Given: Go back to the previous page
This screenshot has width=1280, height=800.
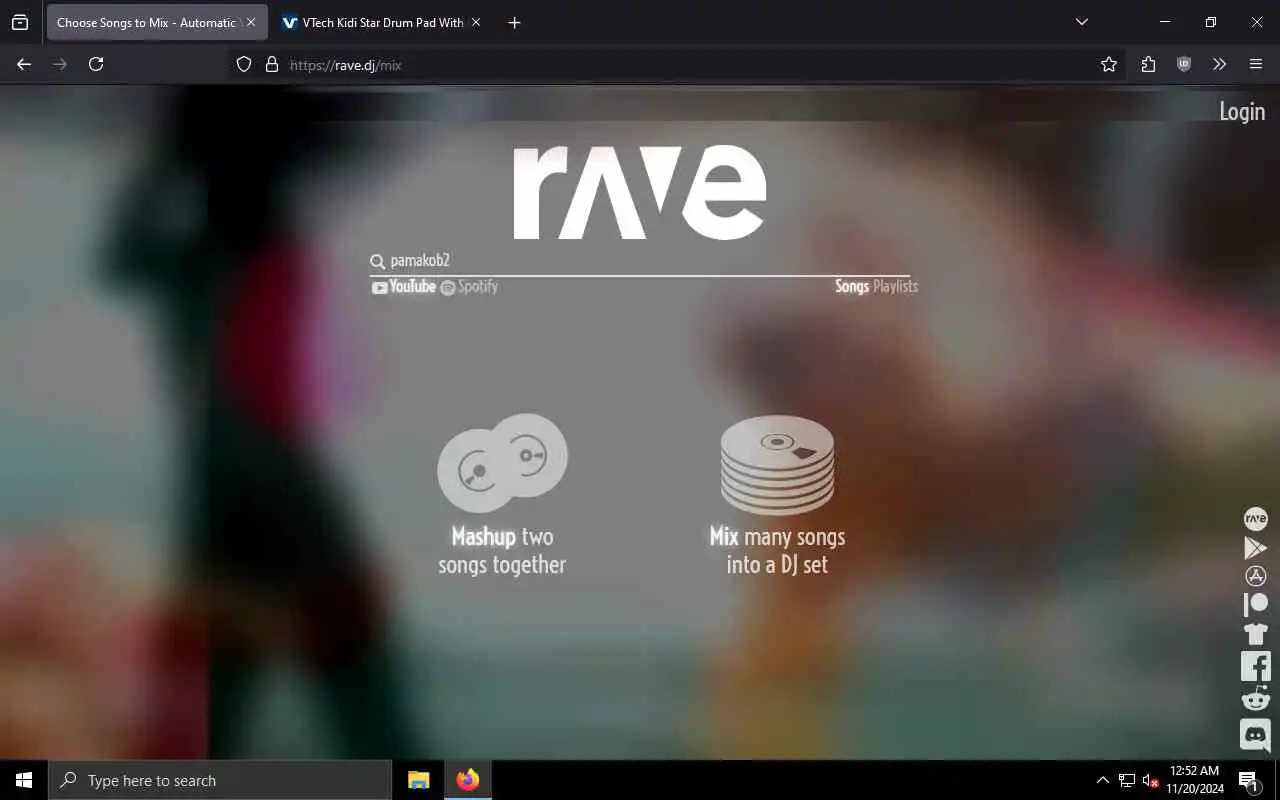Looking at the screenshot, I should click(24, 64).
